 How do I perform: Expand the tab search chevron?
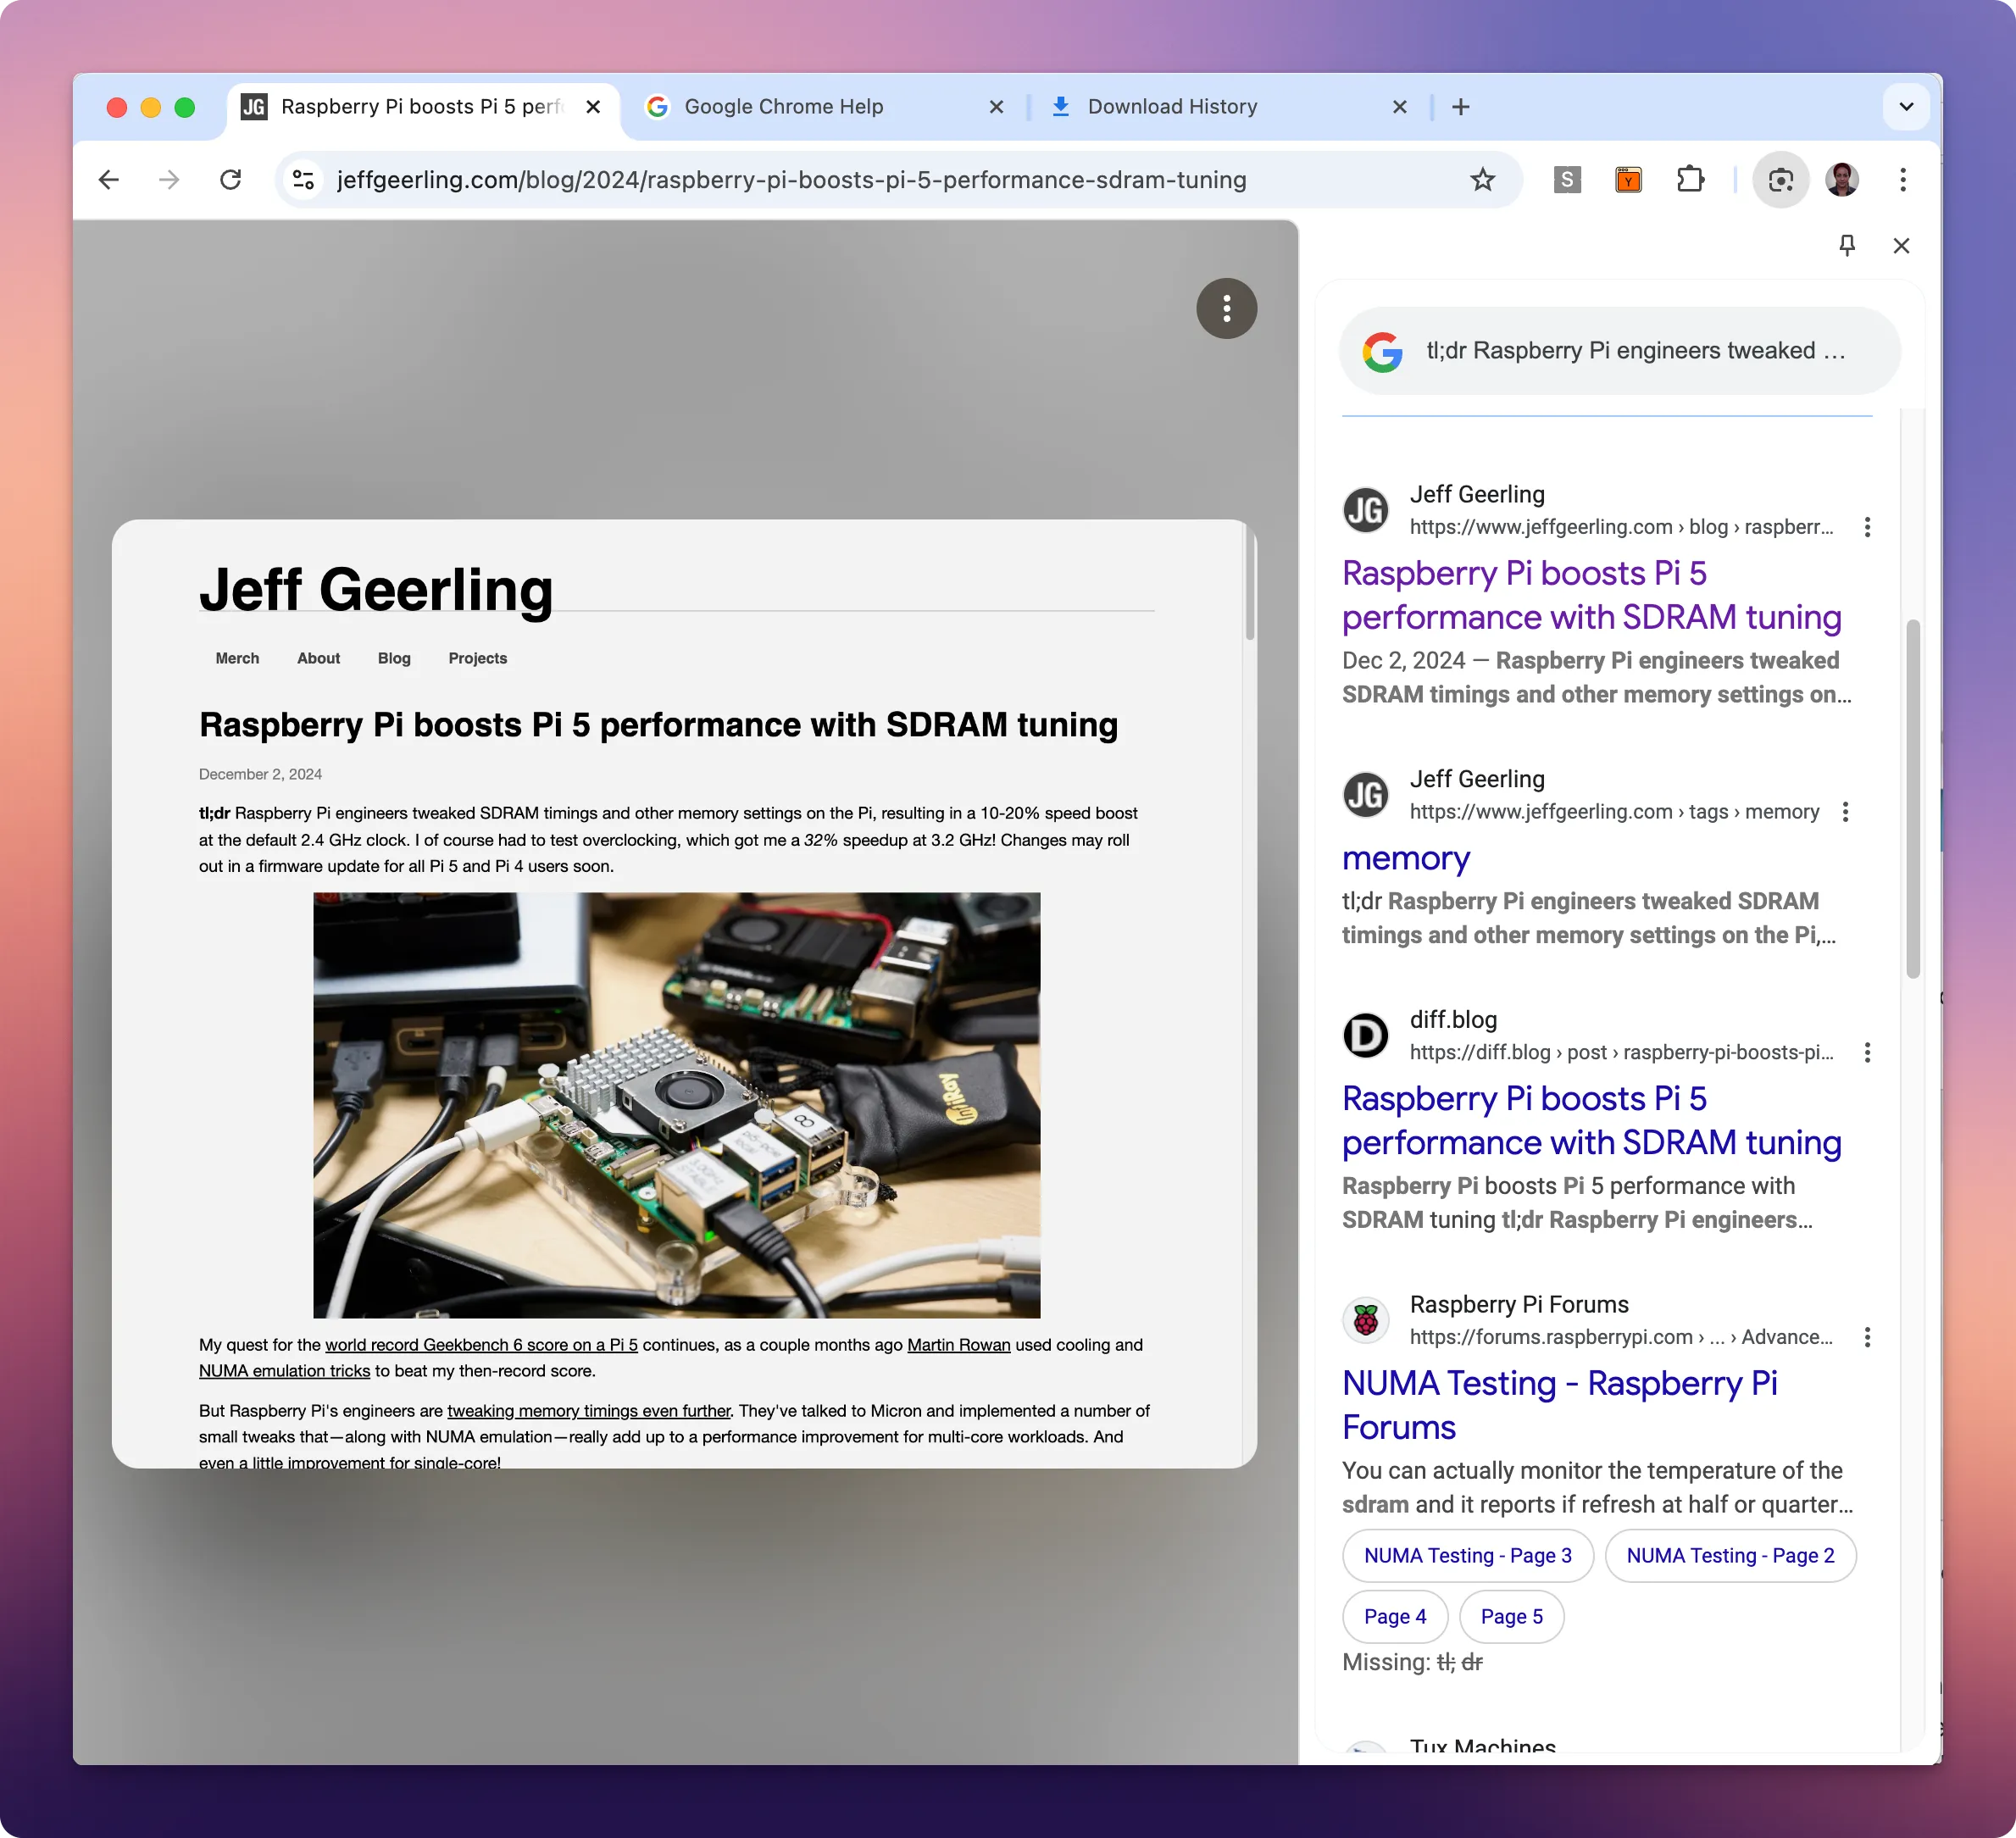point(1906,107)
